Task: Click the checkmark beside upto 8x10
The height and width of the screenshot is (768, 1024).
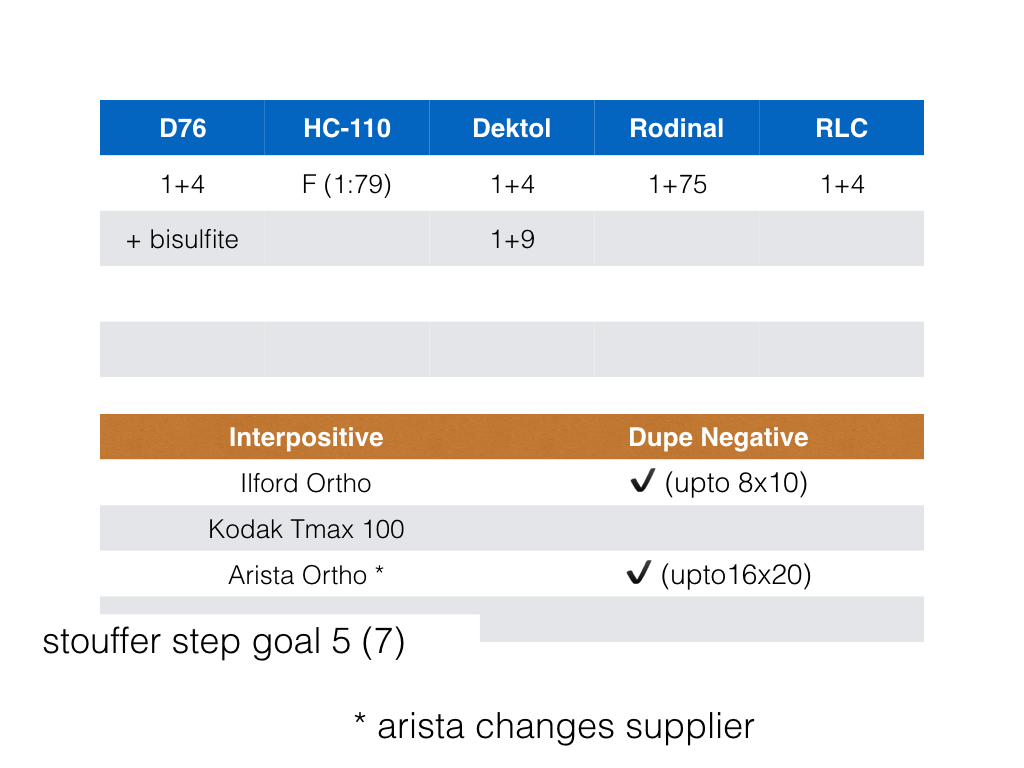Action: 642,481
